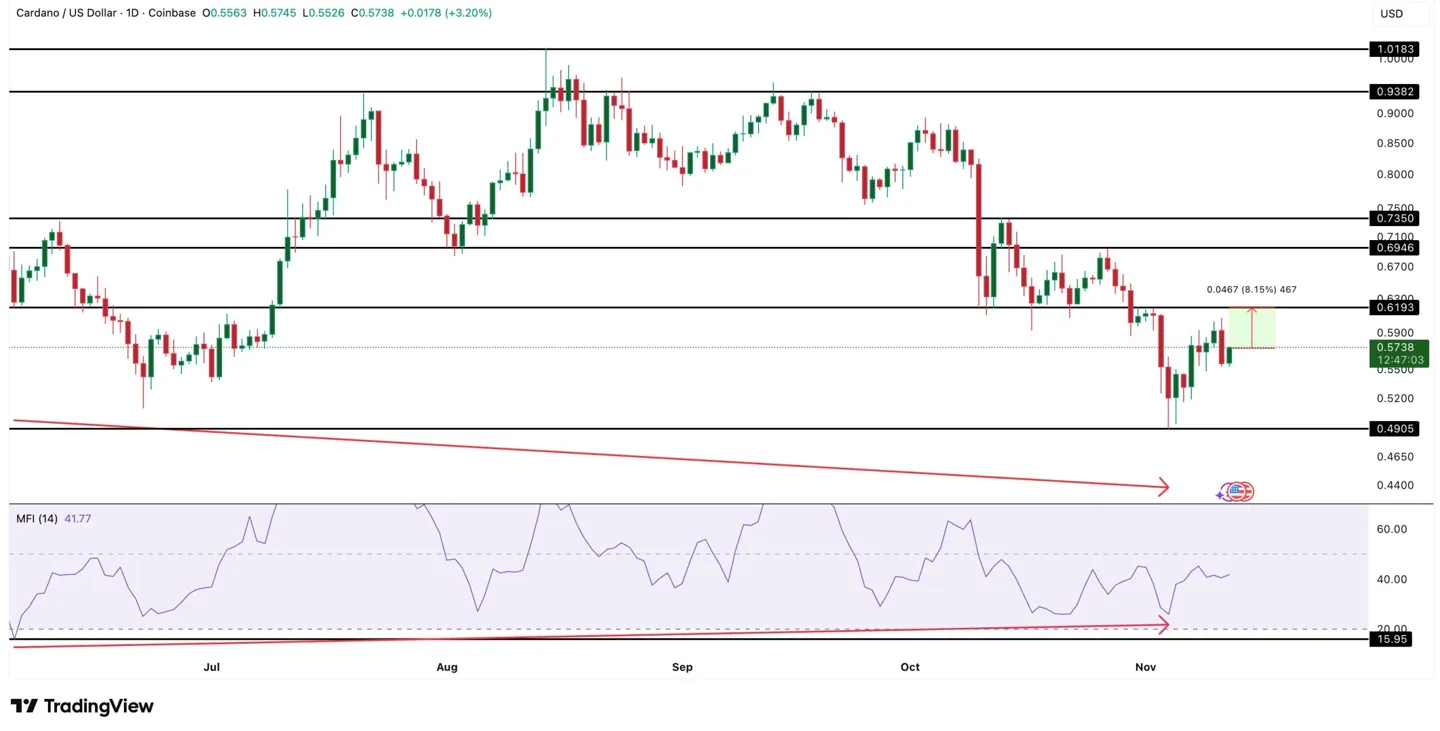The image size is (1440, 731).
Task: Click the 0.4905 price level label
Action: (x=1395, y=428)
